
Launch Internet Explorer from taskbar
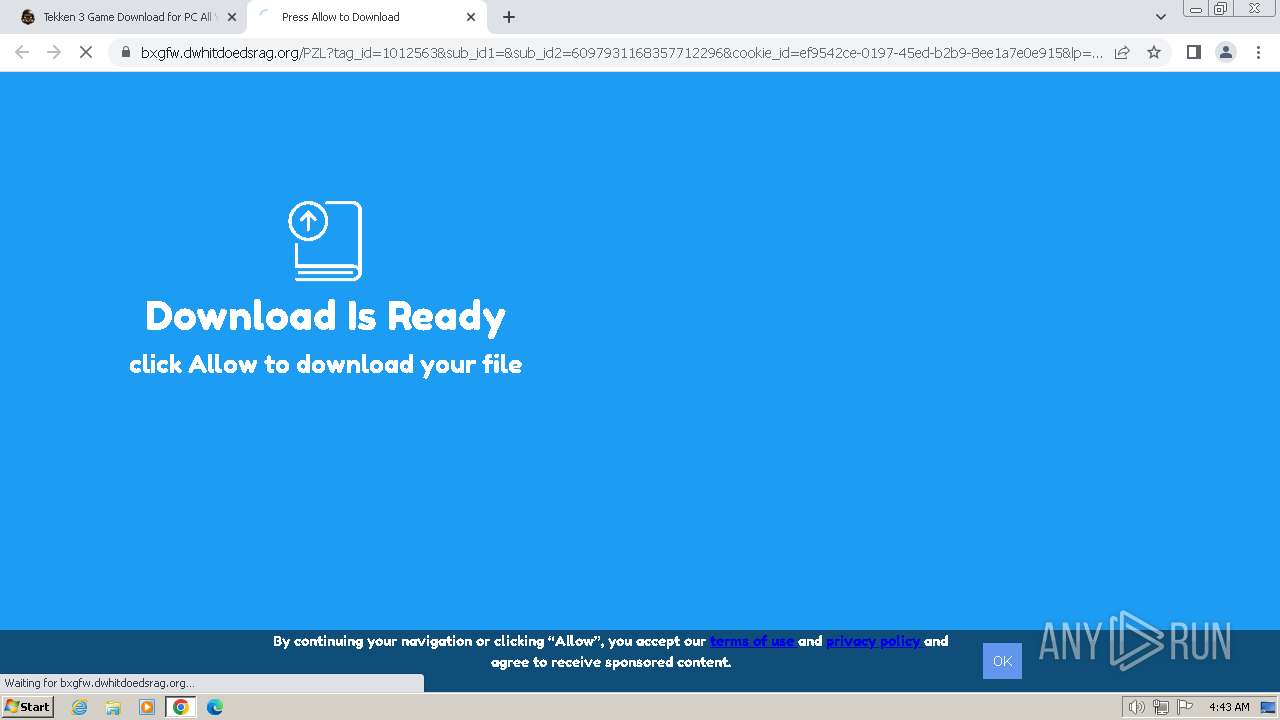click(80, 707)
